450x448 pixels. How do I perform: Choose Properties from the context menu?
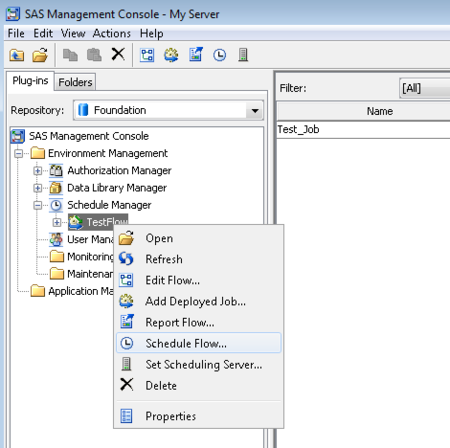tap(198, 416)
